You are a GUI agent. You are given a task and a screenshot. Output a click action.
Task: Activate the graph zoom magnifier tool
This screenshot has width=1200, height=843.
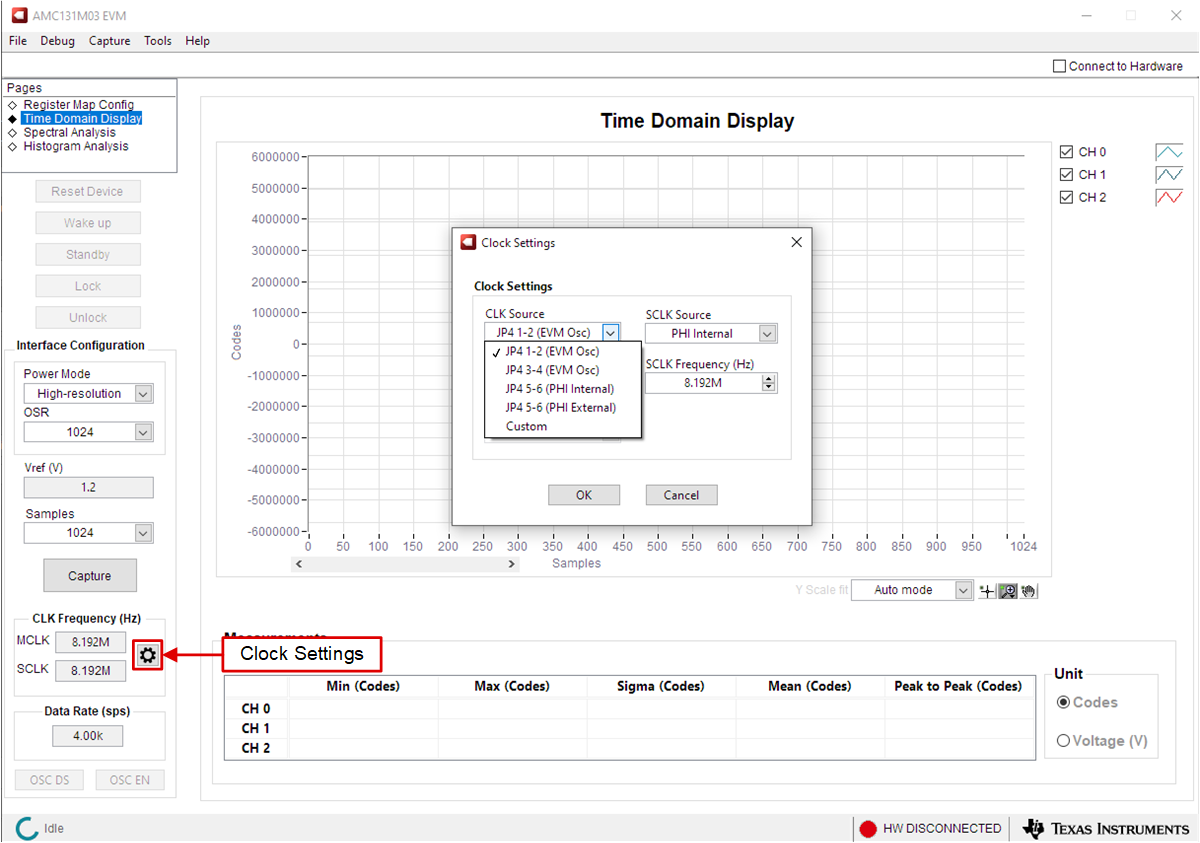1008,591
